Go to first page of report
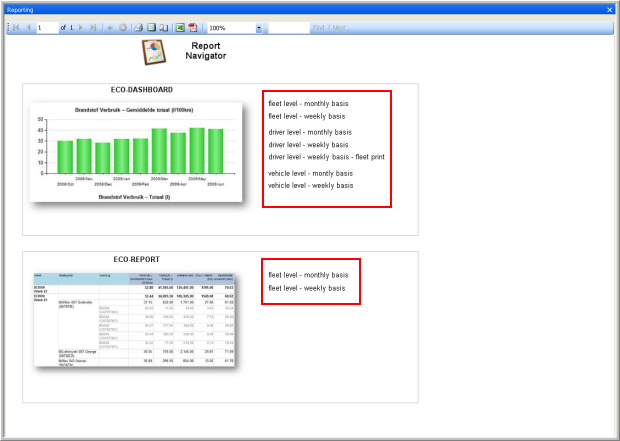 point(16,28)
